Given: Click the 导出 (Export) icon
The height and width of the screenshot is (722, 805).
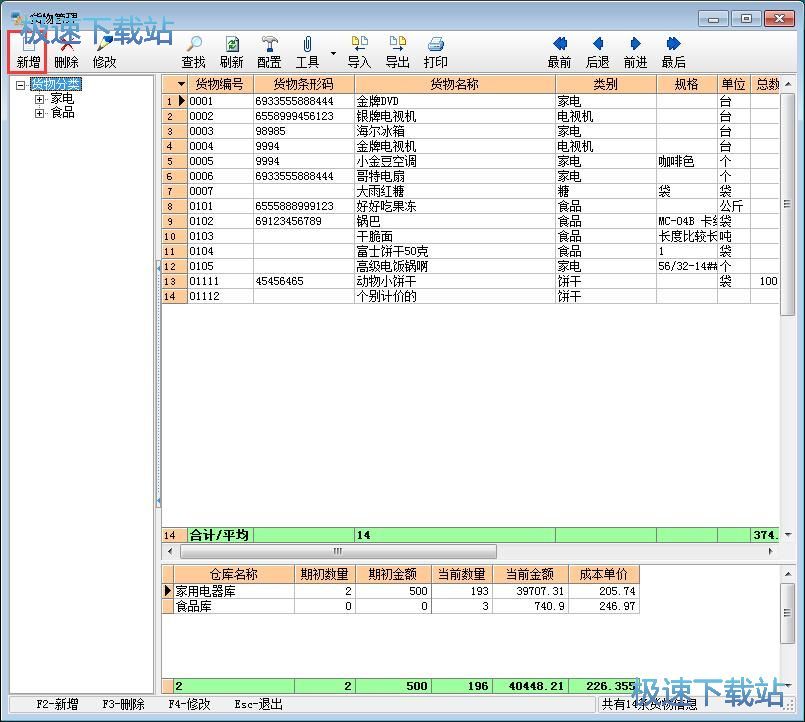Looking at the screenshot, I should pos(397,51).
